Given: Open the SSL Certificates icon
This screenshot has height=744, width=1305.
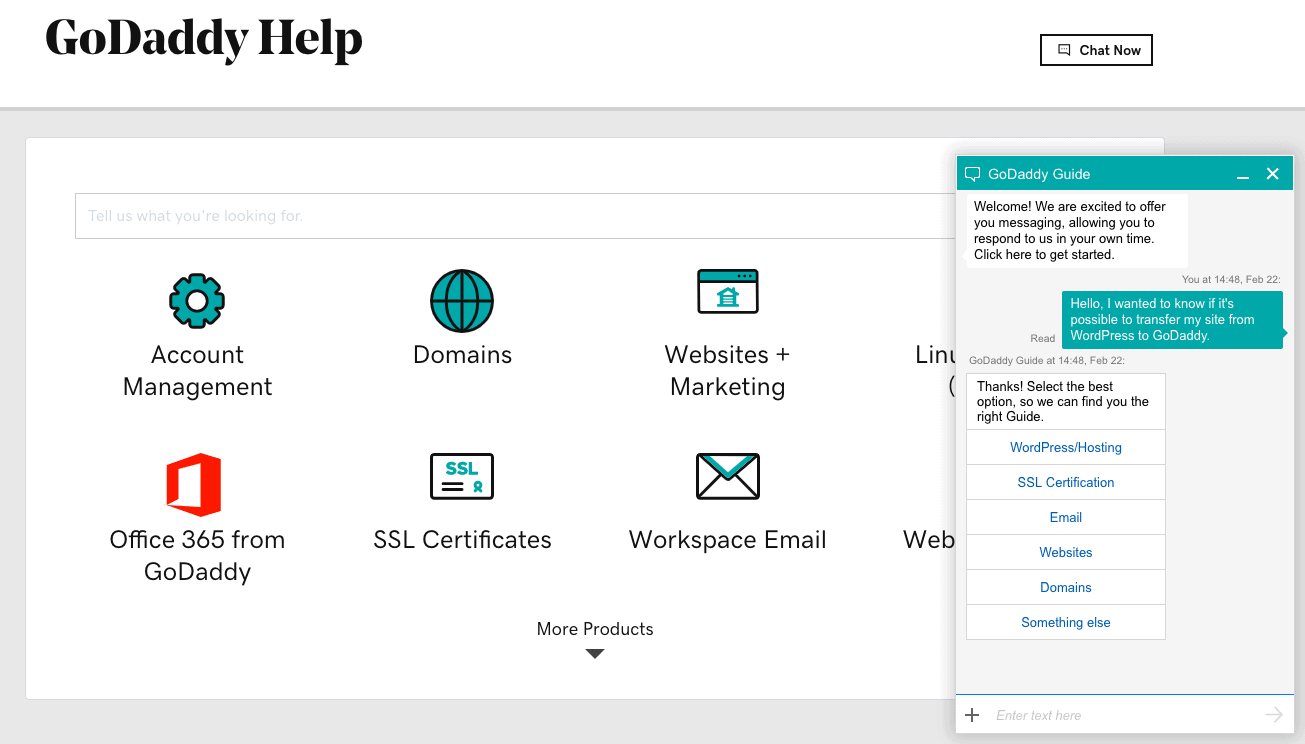Looking at the screenshot, I should 462,476.
